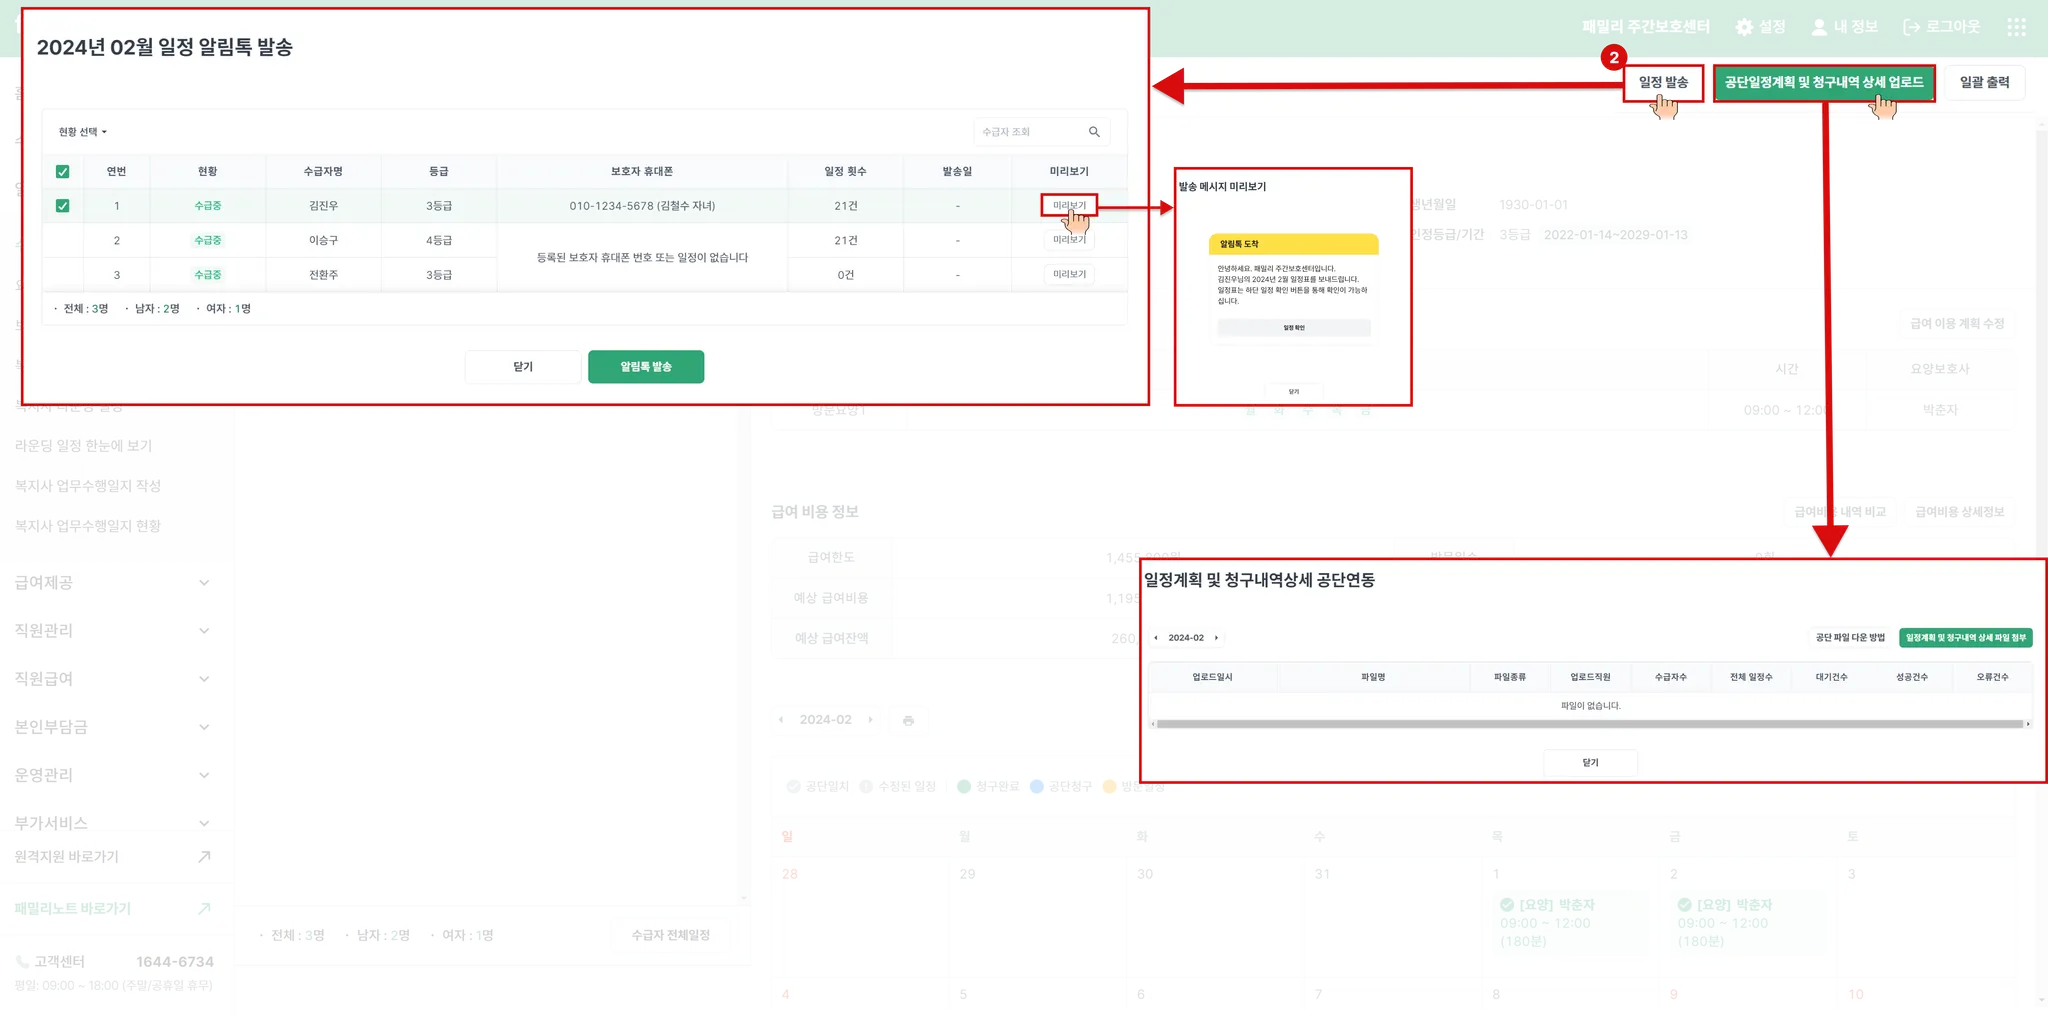Click the 로그아웃 logout icon

click(x=1911, y=27)
